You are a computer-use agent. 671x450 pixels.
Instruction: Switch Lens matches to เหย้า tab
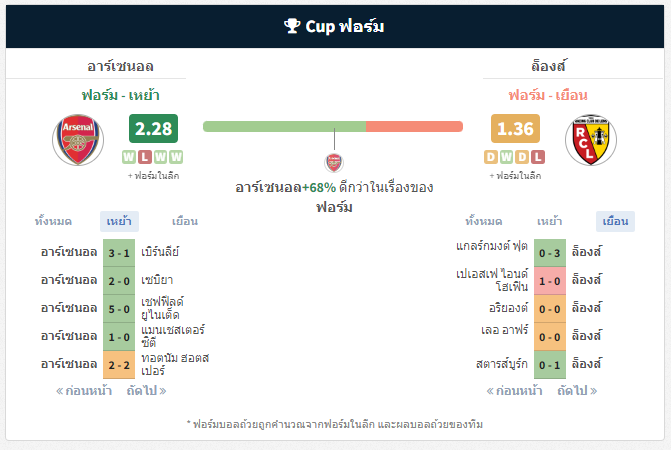(549, 222)
